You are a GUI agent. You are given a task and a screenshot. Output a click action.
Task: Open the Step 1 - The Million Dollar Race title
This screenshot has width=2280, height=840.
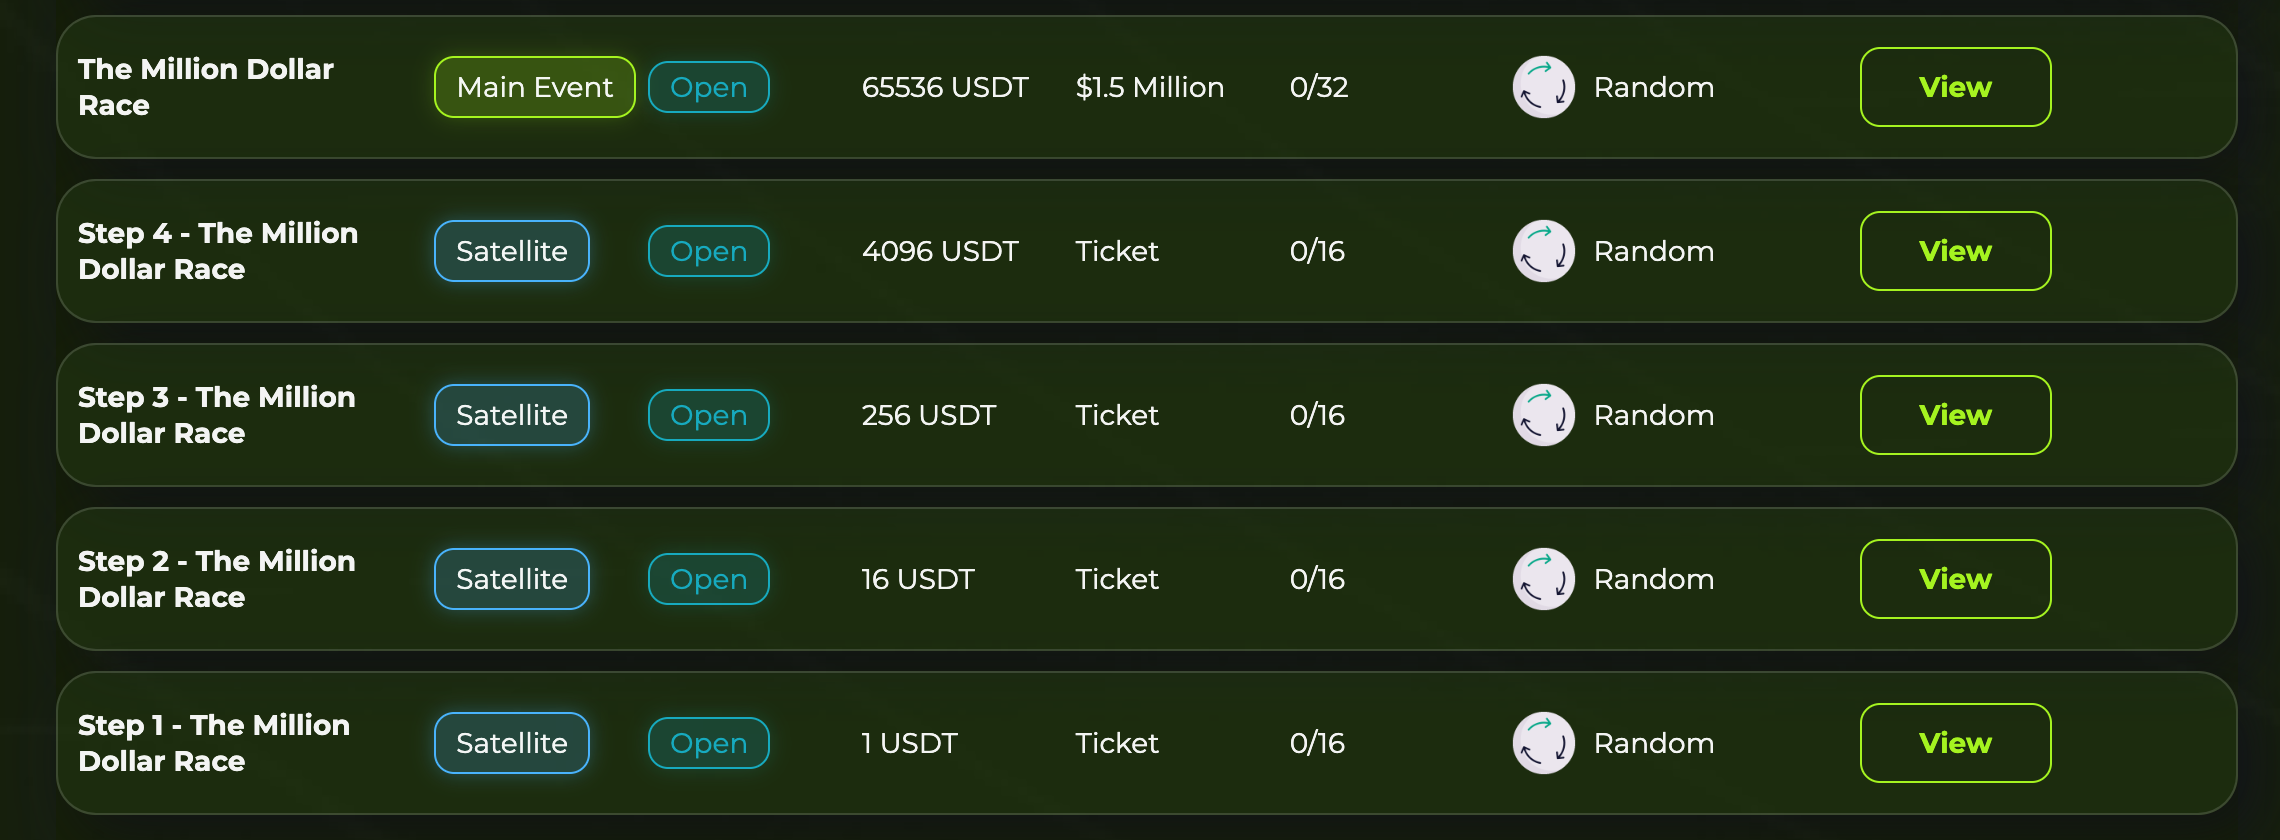[213, 743]
